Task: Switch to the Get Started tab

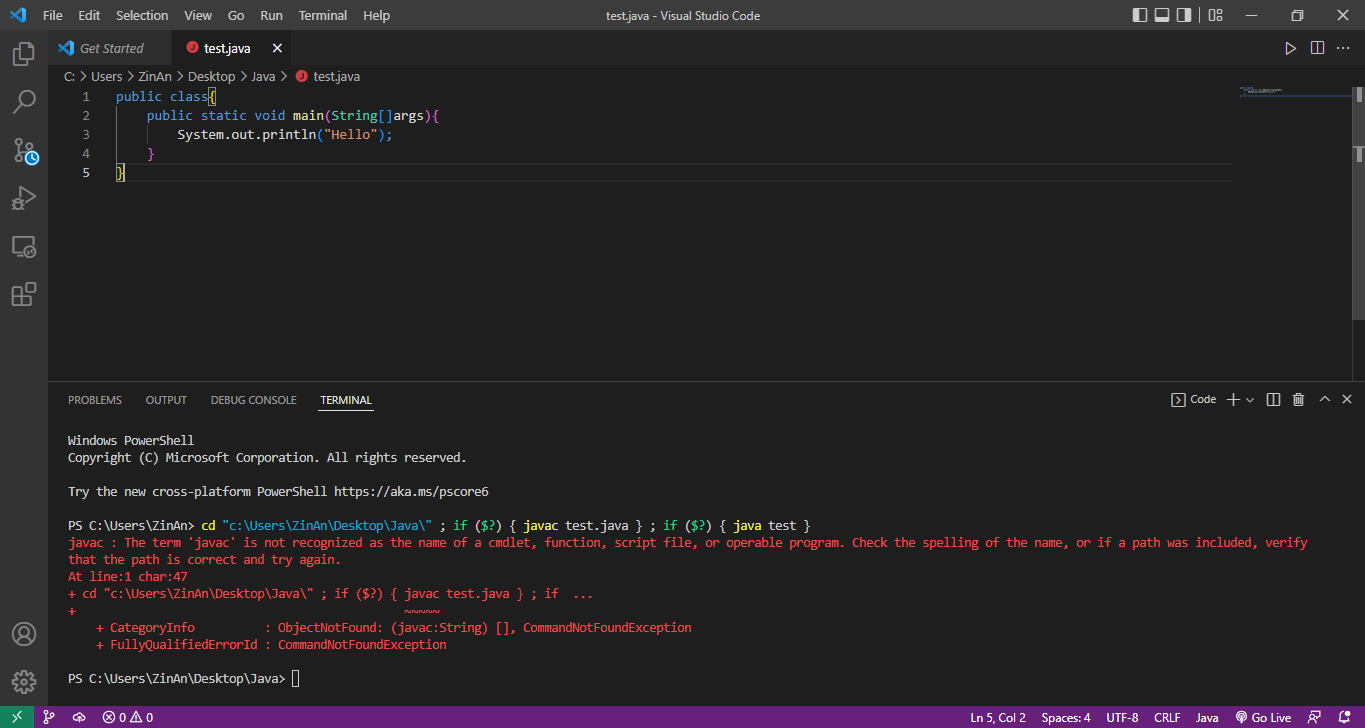Action: point(110,48)
